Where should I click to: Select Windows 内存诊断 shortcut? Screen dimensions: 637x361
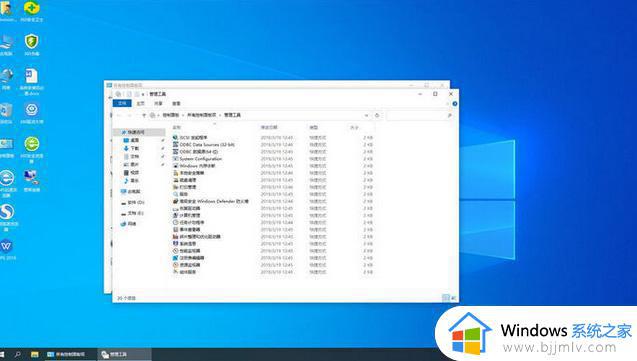194,166
